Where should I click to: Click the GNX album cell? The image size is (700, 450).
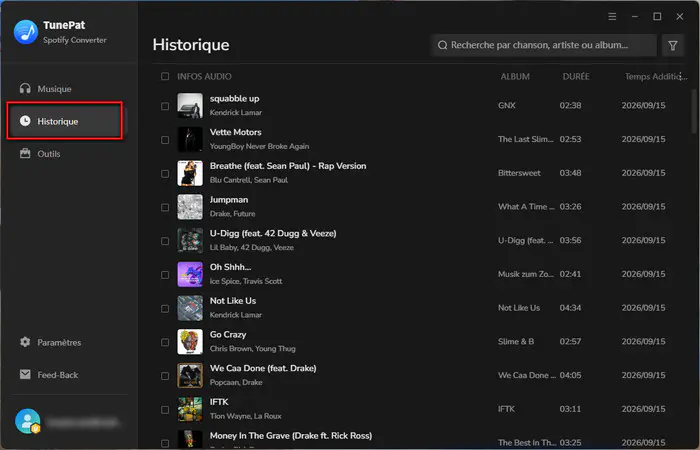click(x=507, y=105)
